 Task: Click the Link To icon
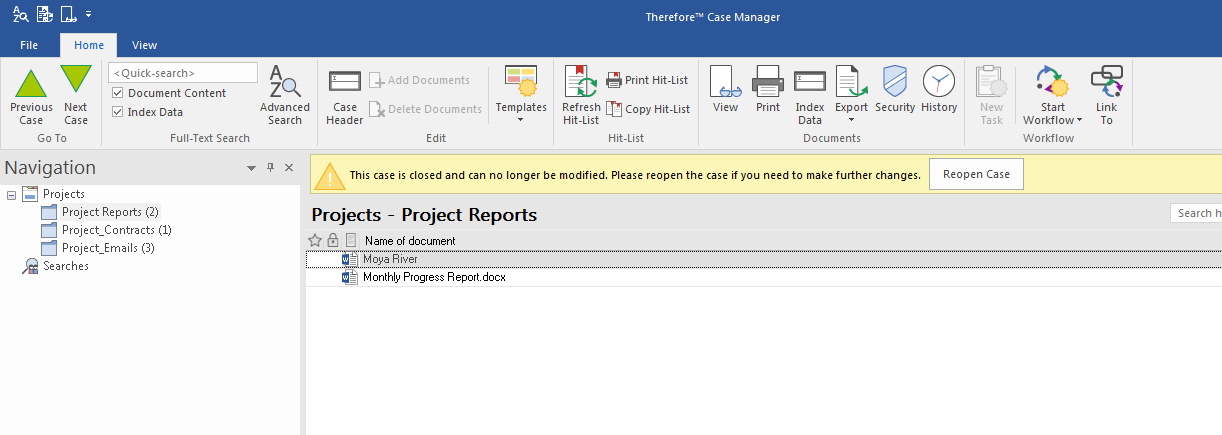pyautogui.click(x=1106, y=96)
